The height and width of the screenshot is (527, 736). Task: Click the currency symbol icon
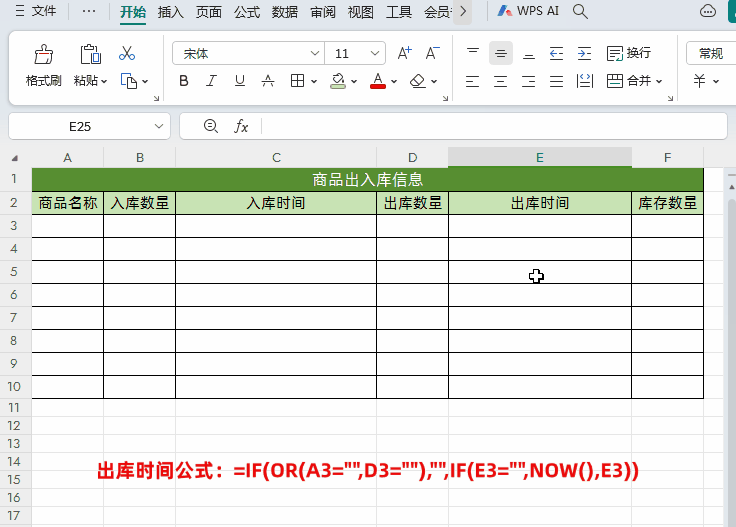pos(699,81)
